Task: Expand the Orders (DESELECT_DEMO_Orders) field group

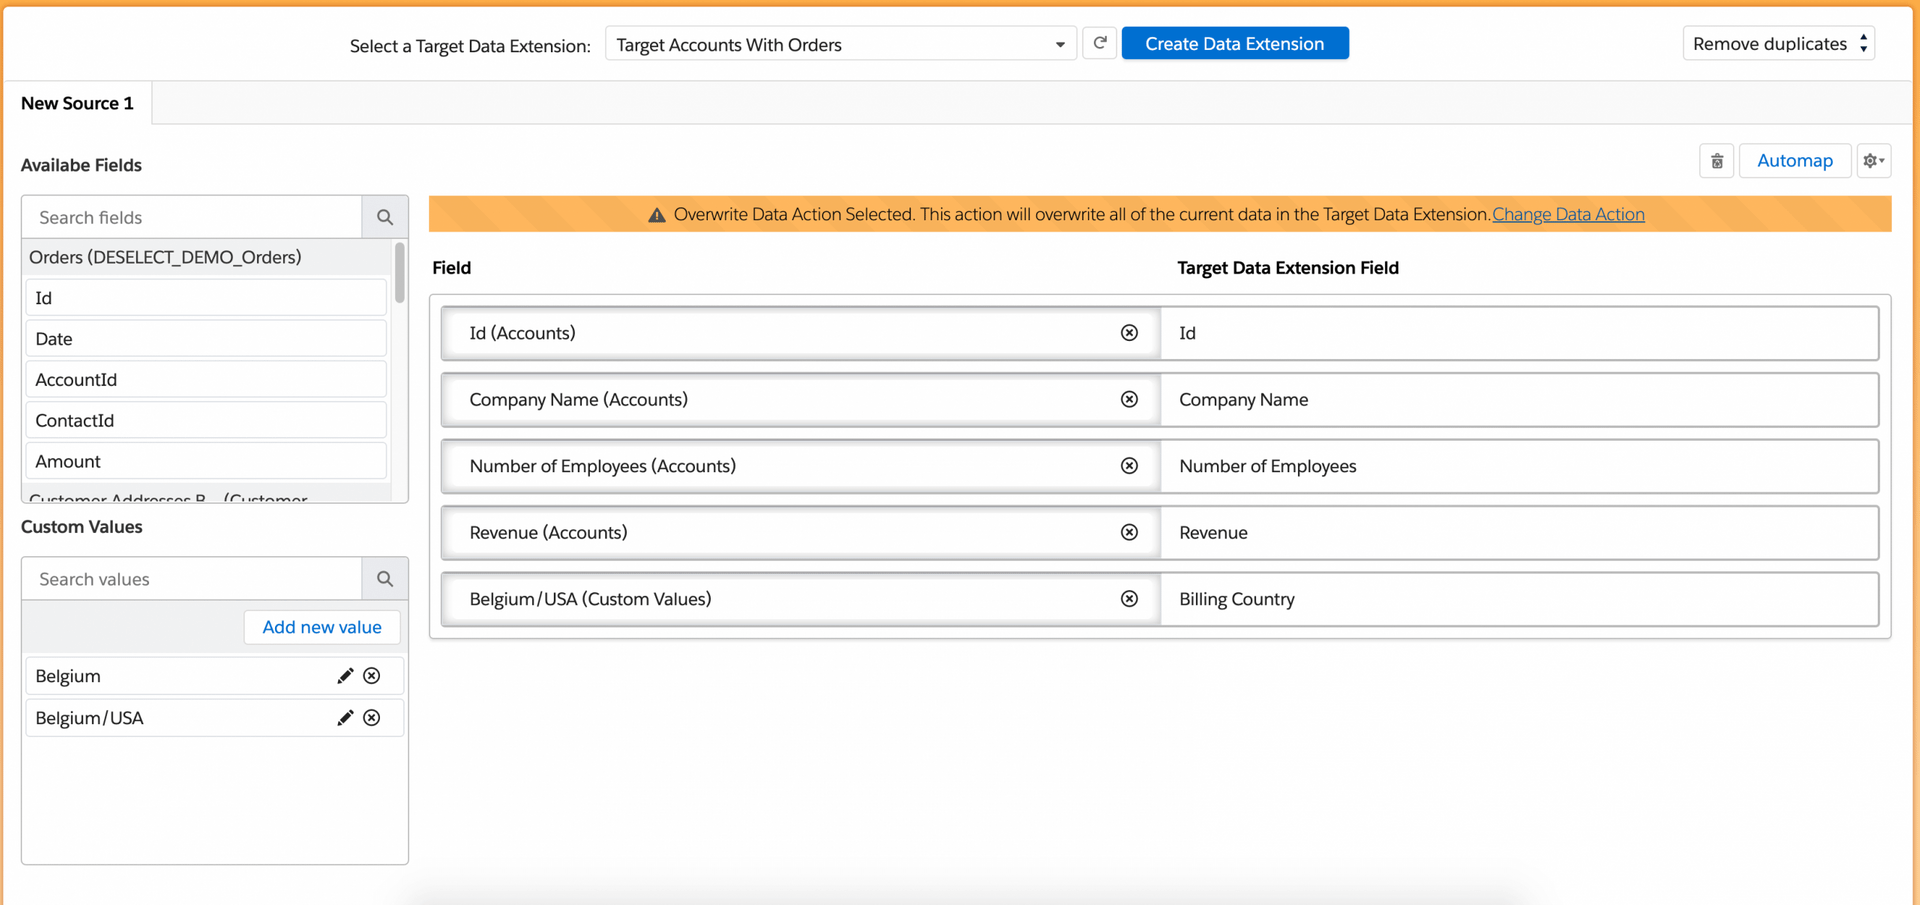Action: click(x=165, y=257)
